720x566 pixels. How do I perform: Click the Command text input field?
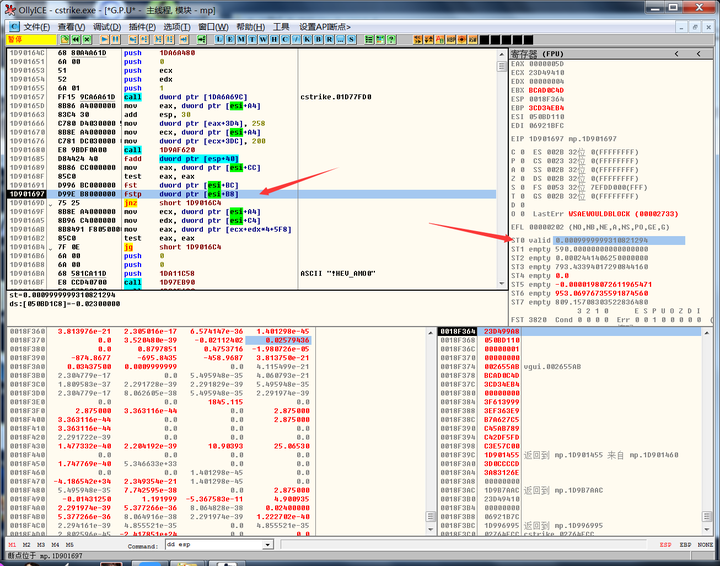click(210, 546)
